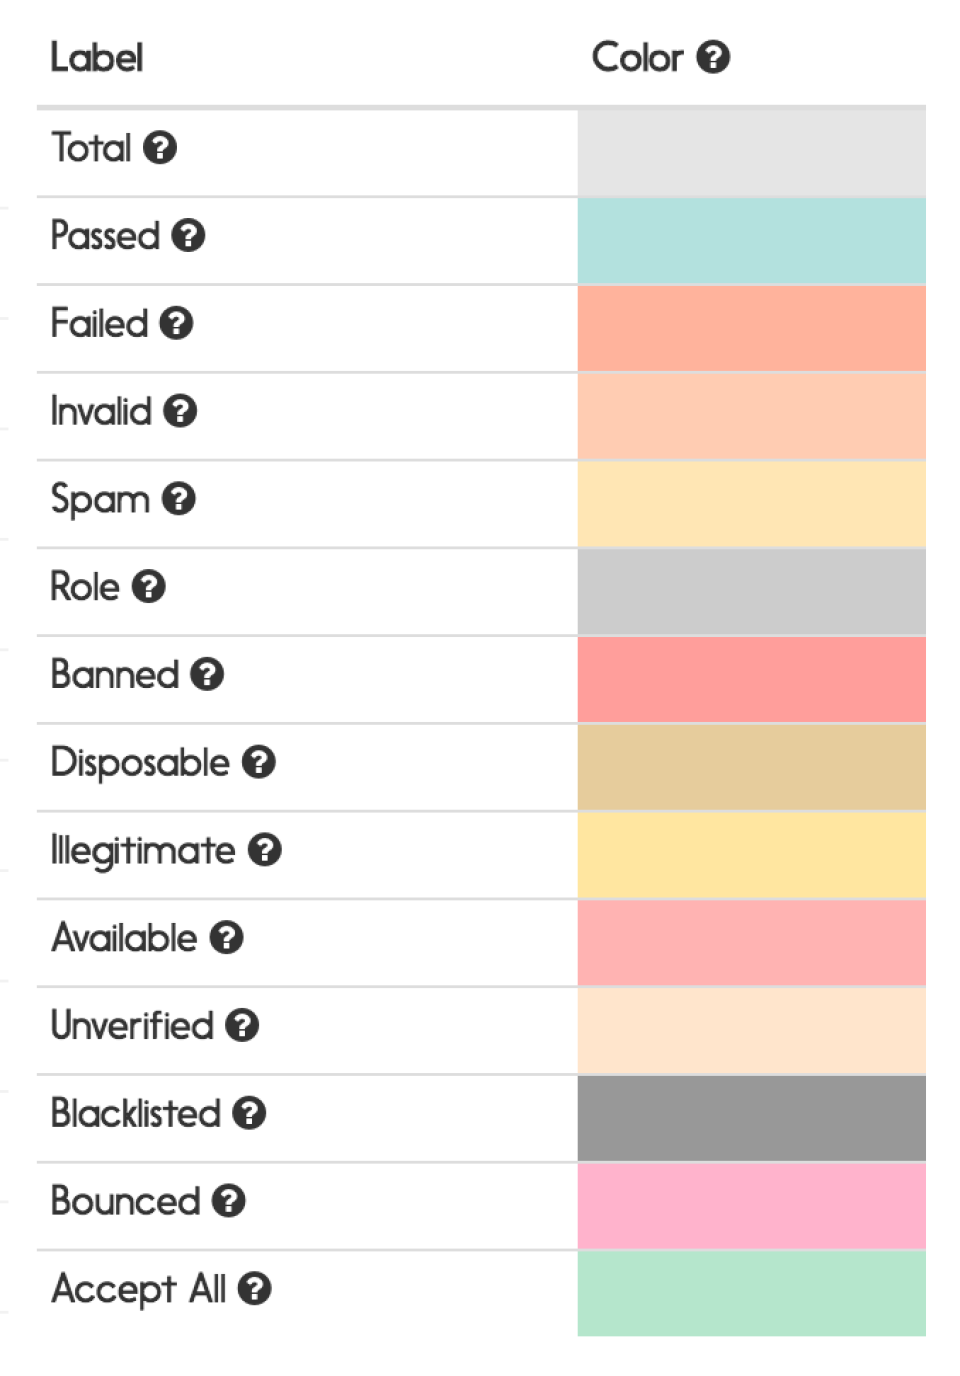Click the help icon beside Total
The height and width of the screenshot is (1376, 960).
coord(160,148)
